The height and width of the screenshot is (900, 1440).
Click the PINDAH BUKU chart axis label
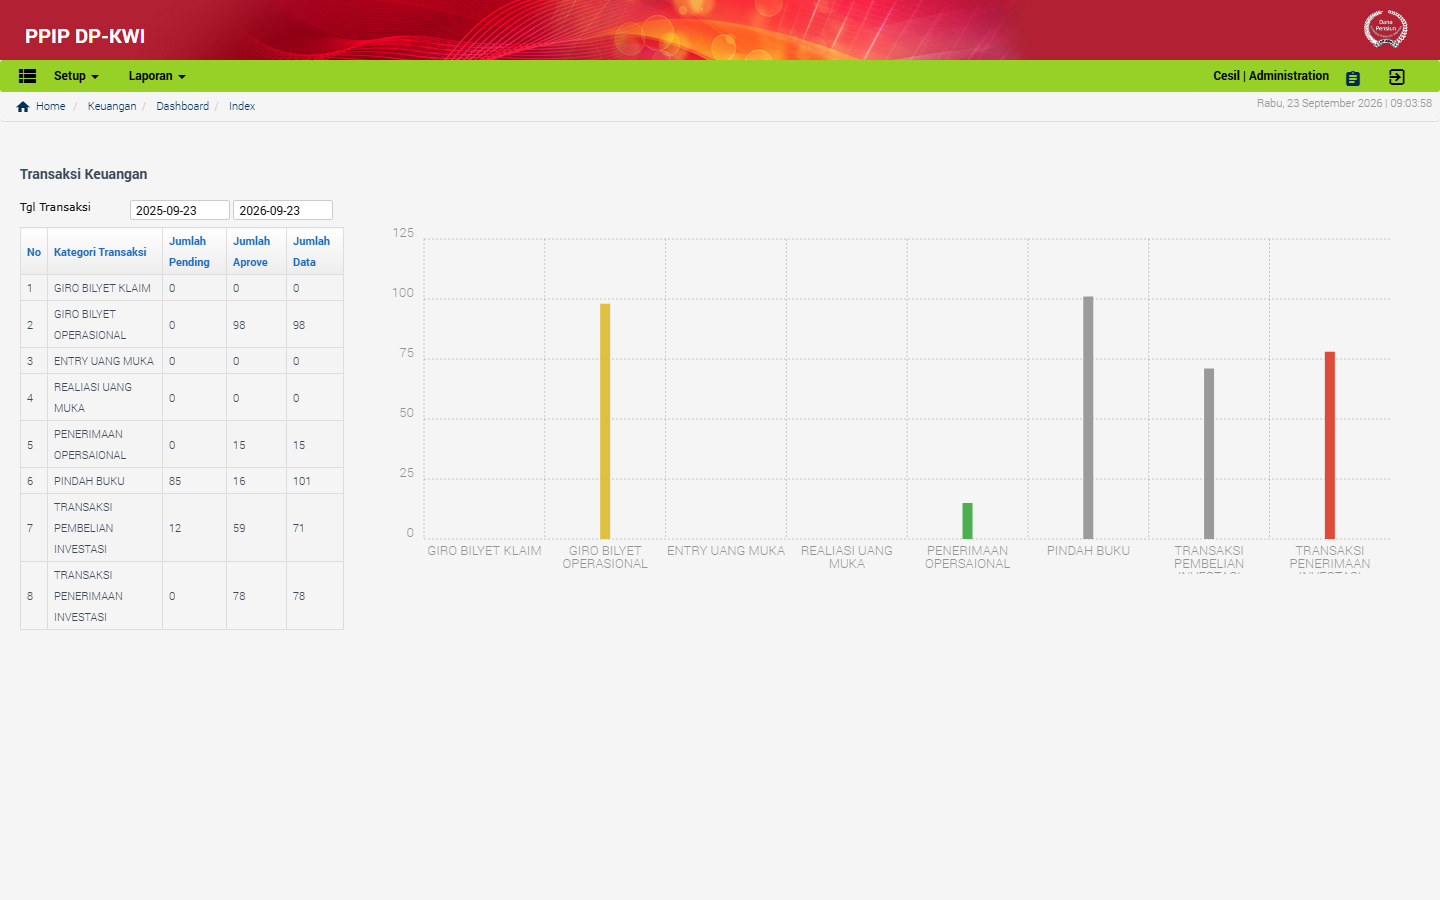[x=1088, y=551]
